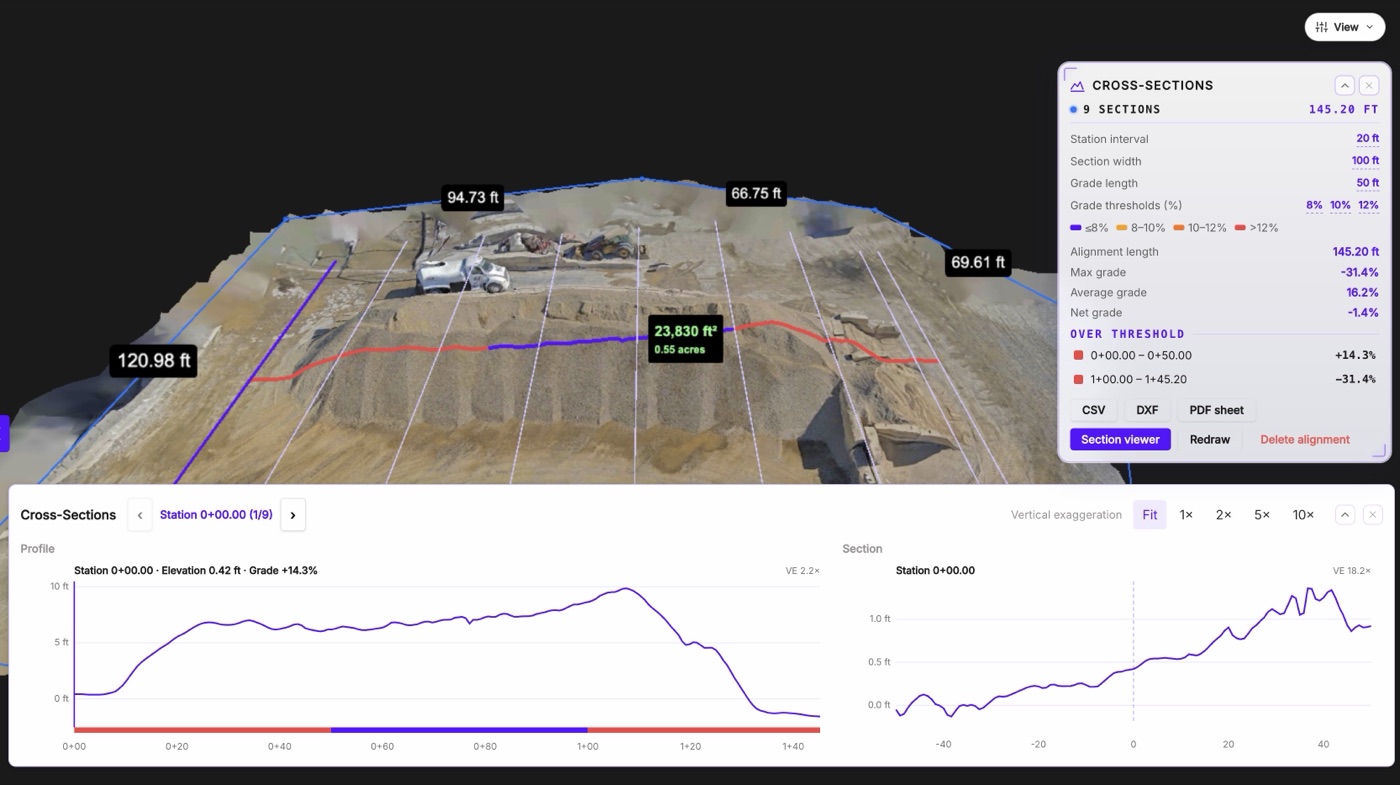Viewport: 1400px width, 785px height.
Task: Set vertical exaggeration to 2×
Action: pos(1223,515)
